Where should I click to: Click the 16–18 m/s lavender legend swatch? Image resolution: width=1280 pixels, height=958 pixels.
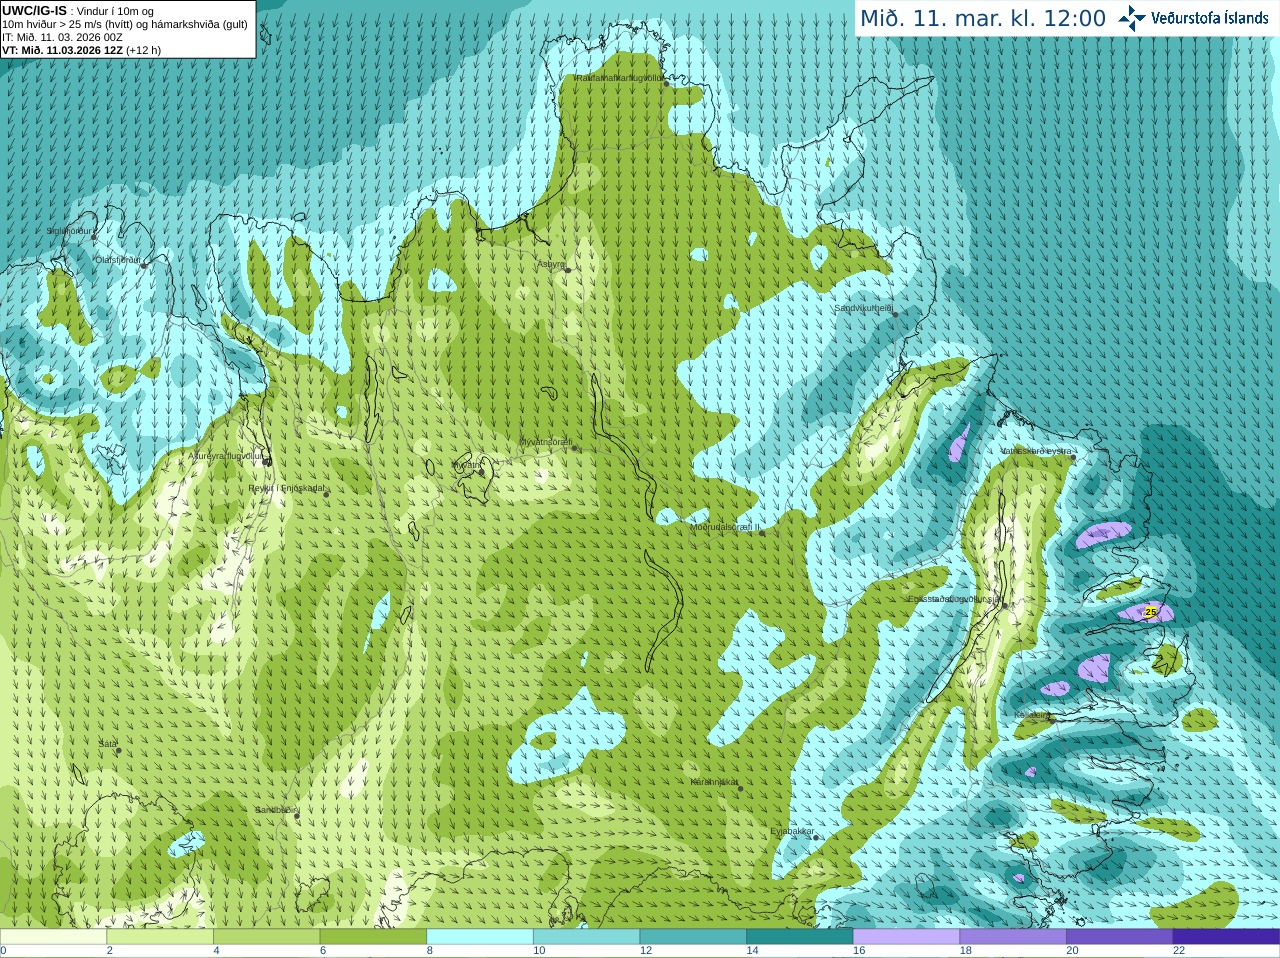(906, 937)
